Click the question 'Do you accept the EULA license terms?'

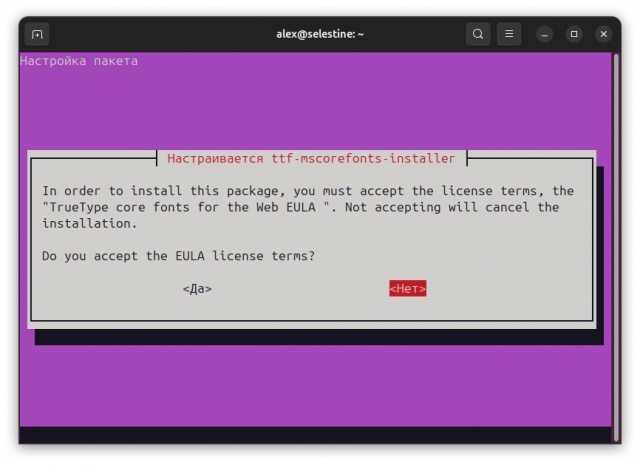click(x=179, y=256)
